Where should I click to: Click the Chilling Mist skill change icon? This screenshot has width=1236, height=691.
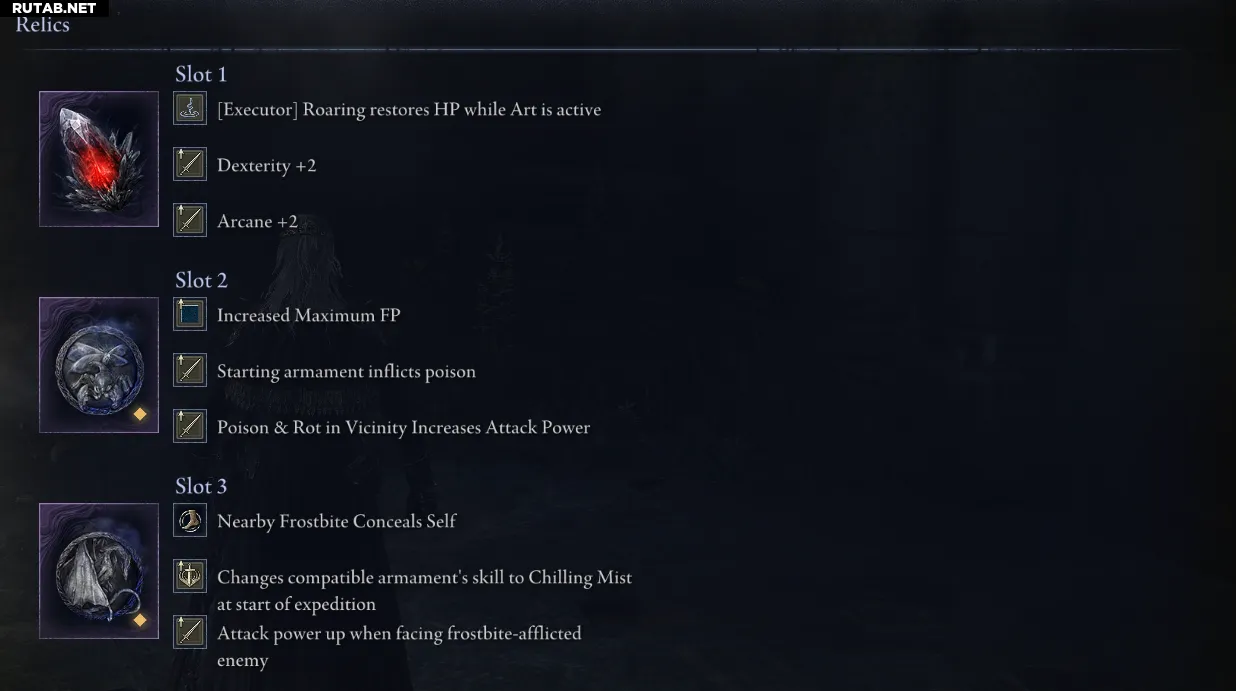coord(190,577)
